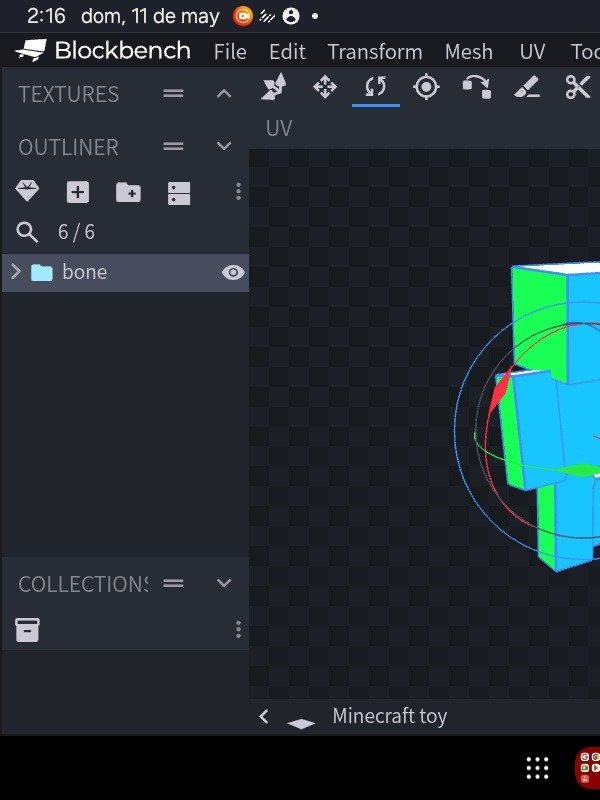Select the Vertex Snap tool
Image resolution: width=600 pixels, height=800 pixels.
tap(477, 87)
